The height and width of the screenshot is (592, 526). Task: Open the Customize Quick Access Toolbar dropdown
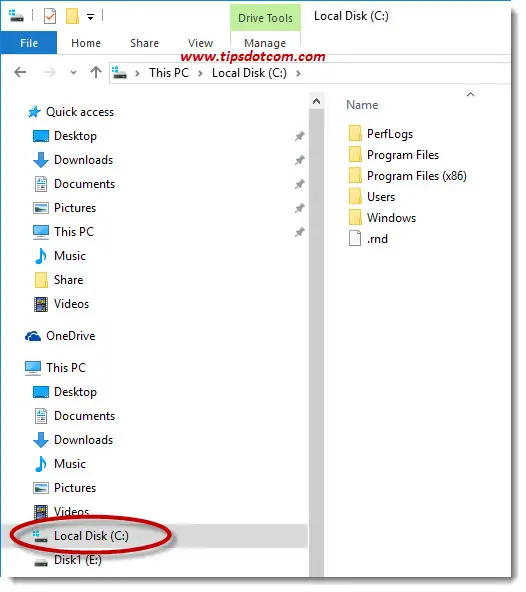(91, 17)
